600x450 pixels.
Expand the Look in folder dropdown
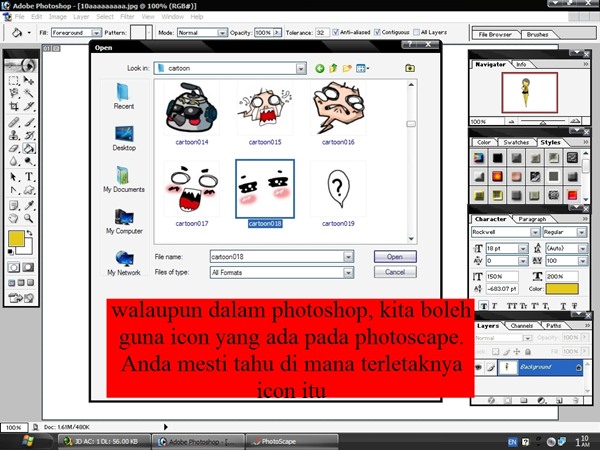tap(301, 69)
